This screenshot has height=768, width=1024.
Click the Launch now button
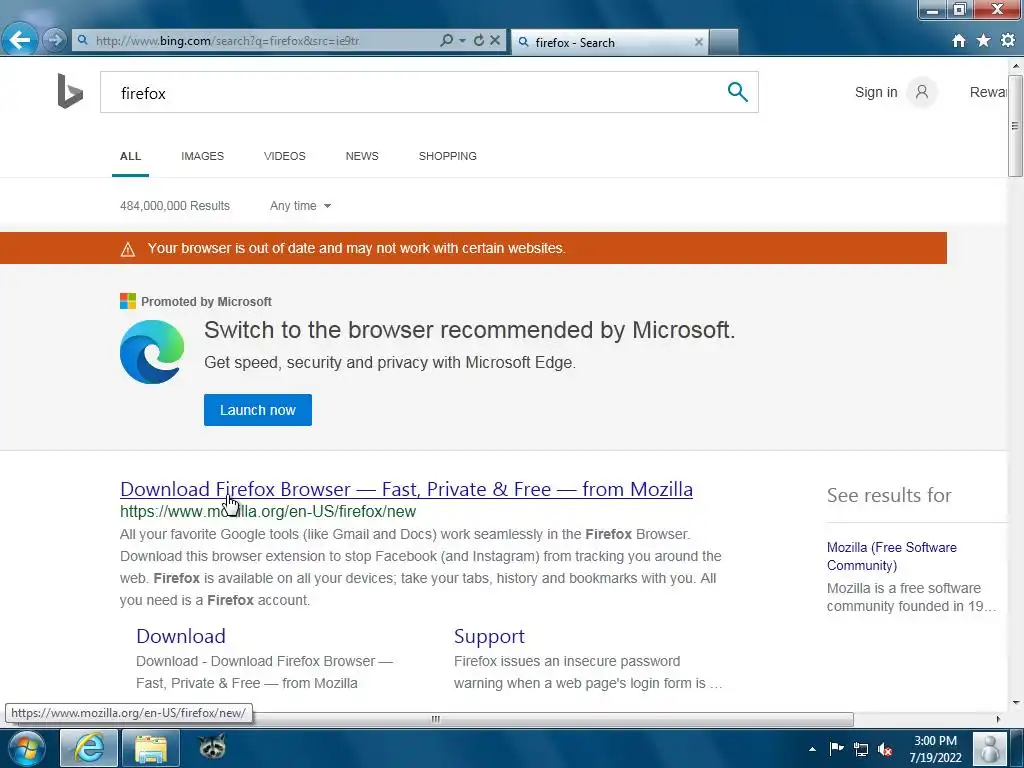tap(258, 409)
